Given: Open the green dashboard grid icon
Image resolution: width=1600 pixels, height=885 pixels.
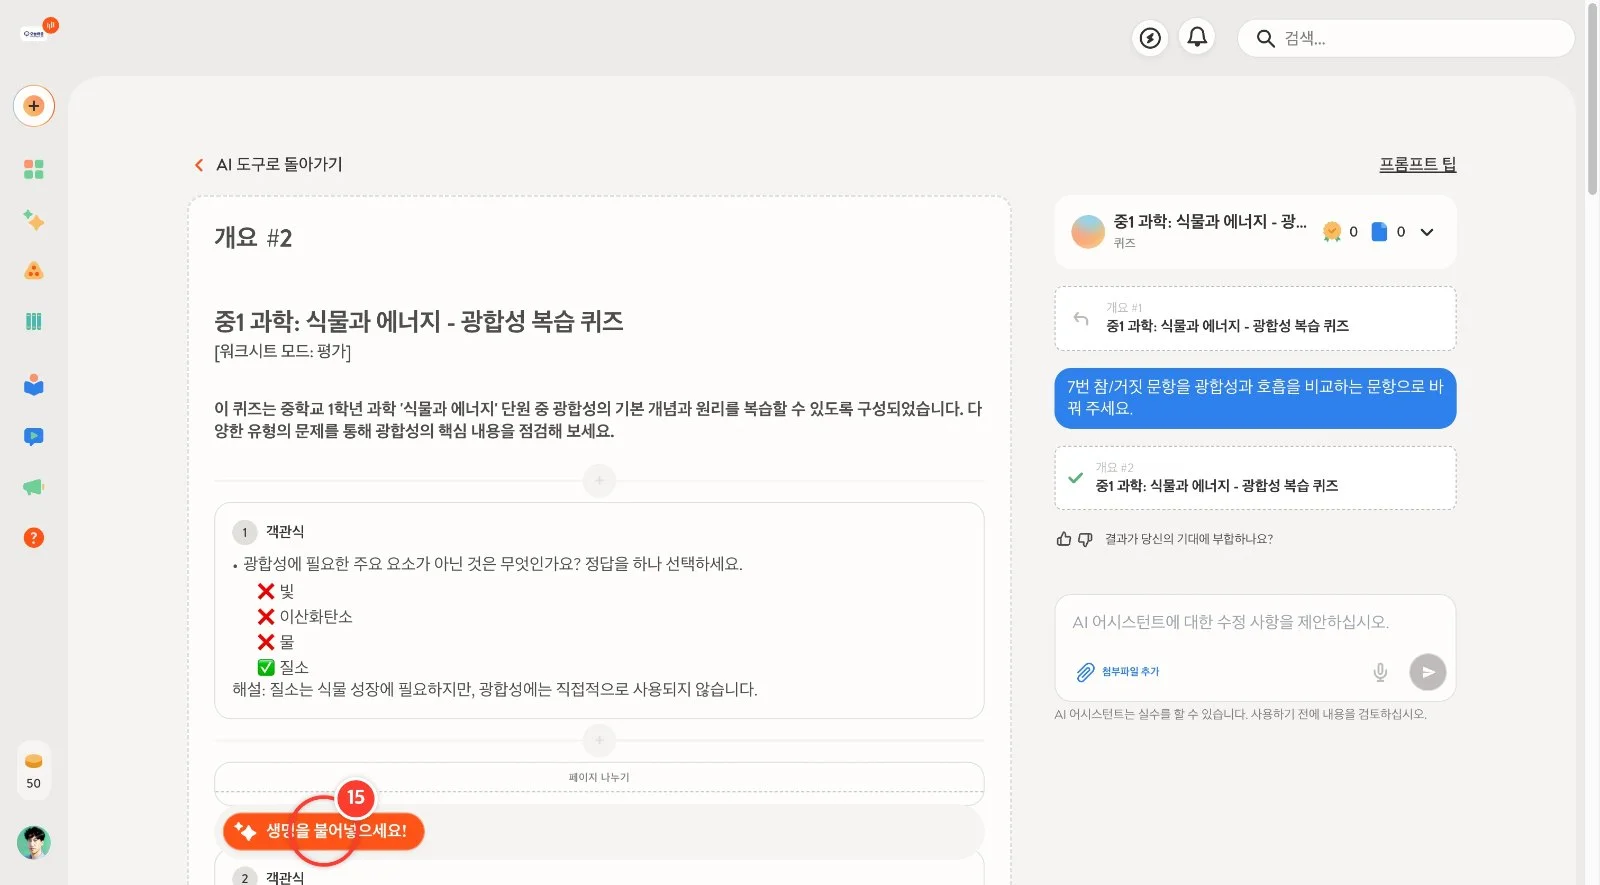Looking at the screenshot, I should (34, 169).
